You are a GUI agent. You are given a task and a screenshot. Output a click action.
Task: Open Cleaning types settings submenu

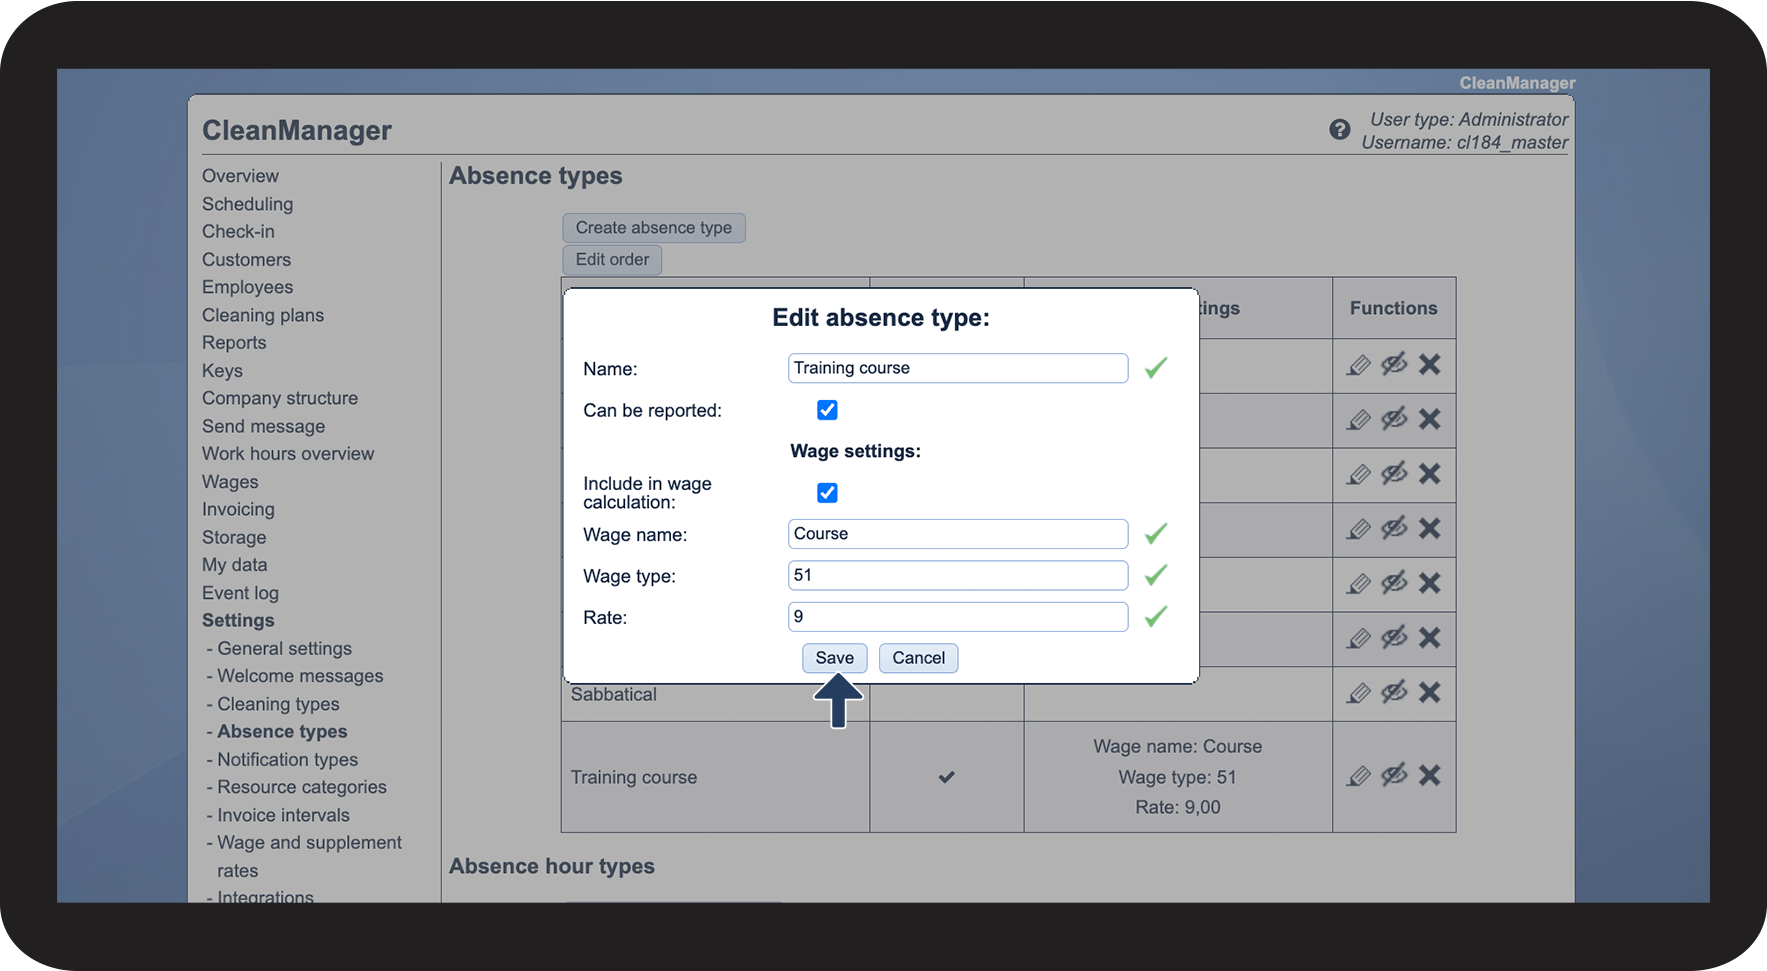(278, 704)
